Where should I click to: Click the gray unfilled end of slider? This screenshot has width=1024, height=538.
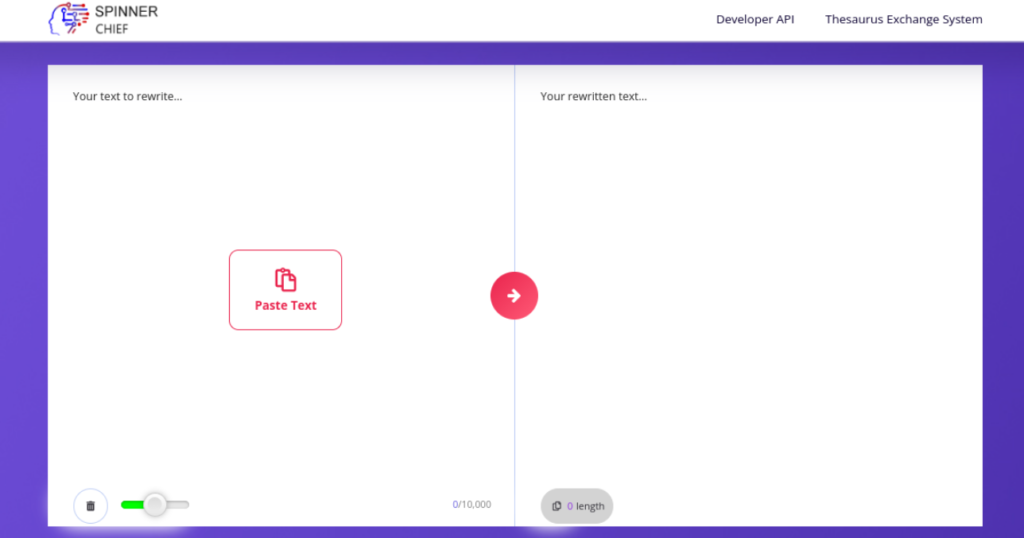tap(180, 505)
